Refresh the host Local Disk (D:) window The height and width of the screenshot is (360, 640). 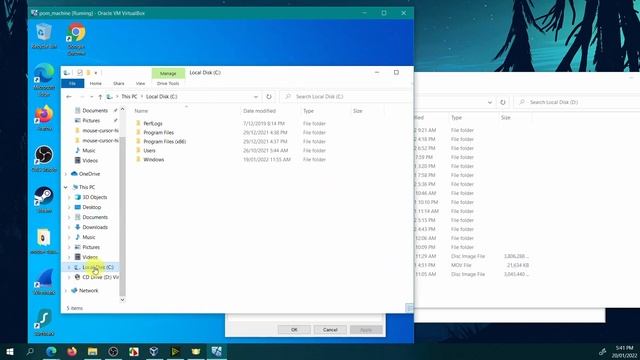(x=502, y=102)
